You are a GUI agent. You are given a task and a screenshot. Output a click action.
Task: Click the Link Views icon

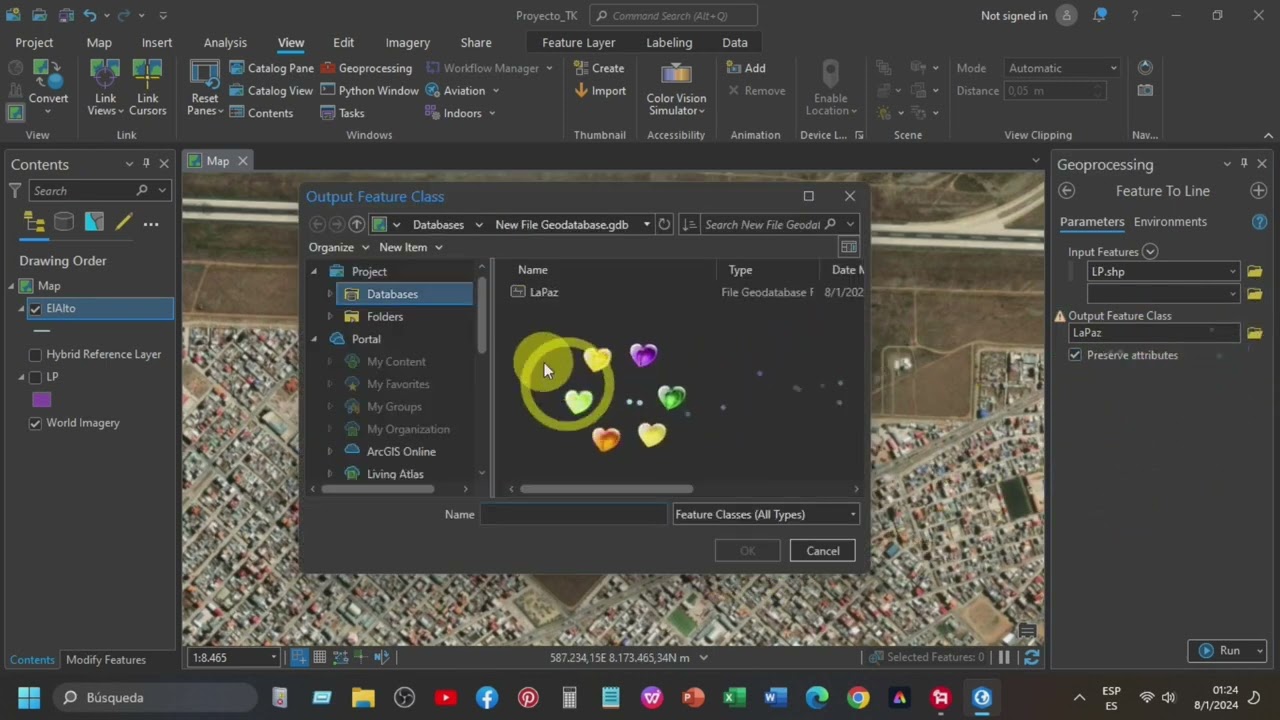point(105,86)
